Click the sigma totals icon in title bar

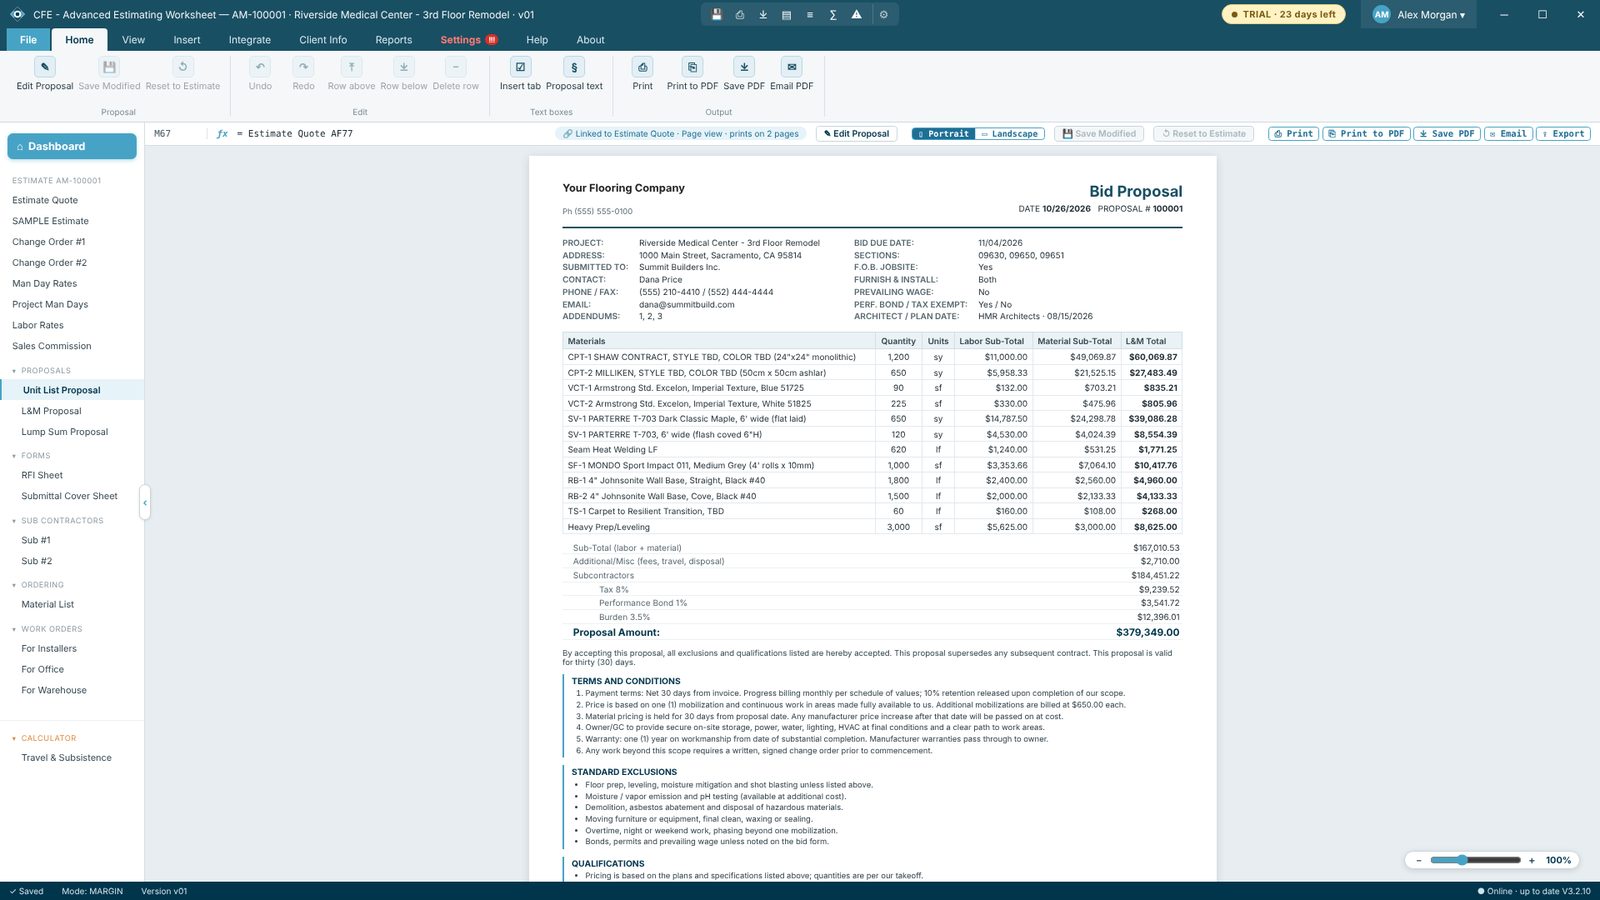coord(833,15)
